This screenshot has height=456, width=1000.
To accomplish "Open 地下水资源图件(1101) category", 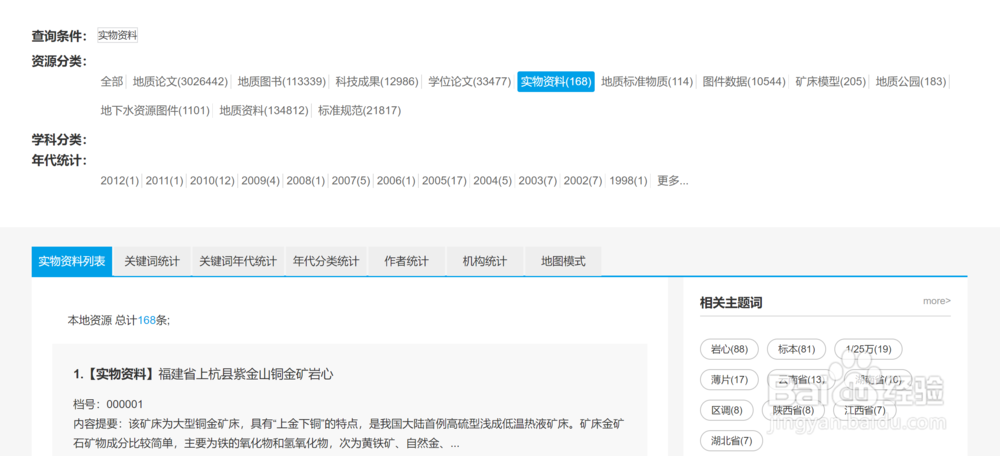I will click(x=155, y=110).
